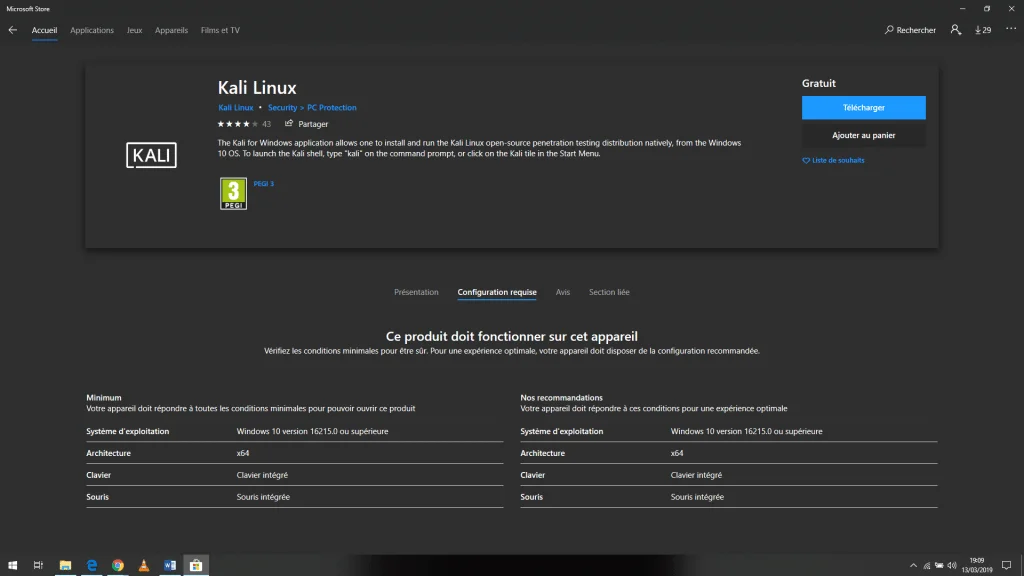Screen dimensions: 1024x576
Task: Click the star rating under the title
Action: pos(238,124)
